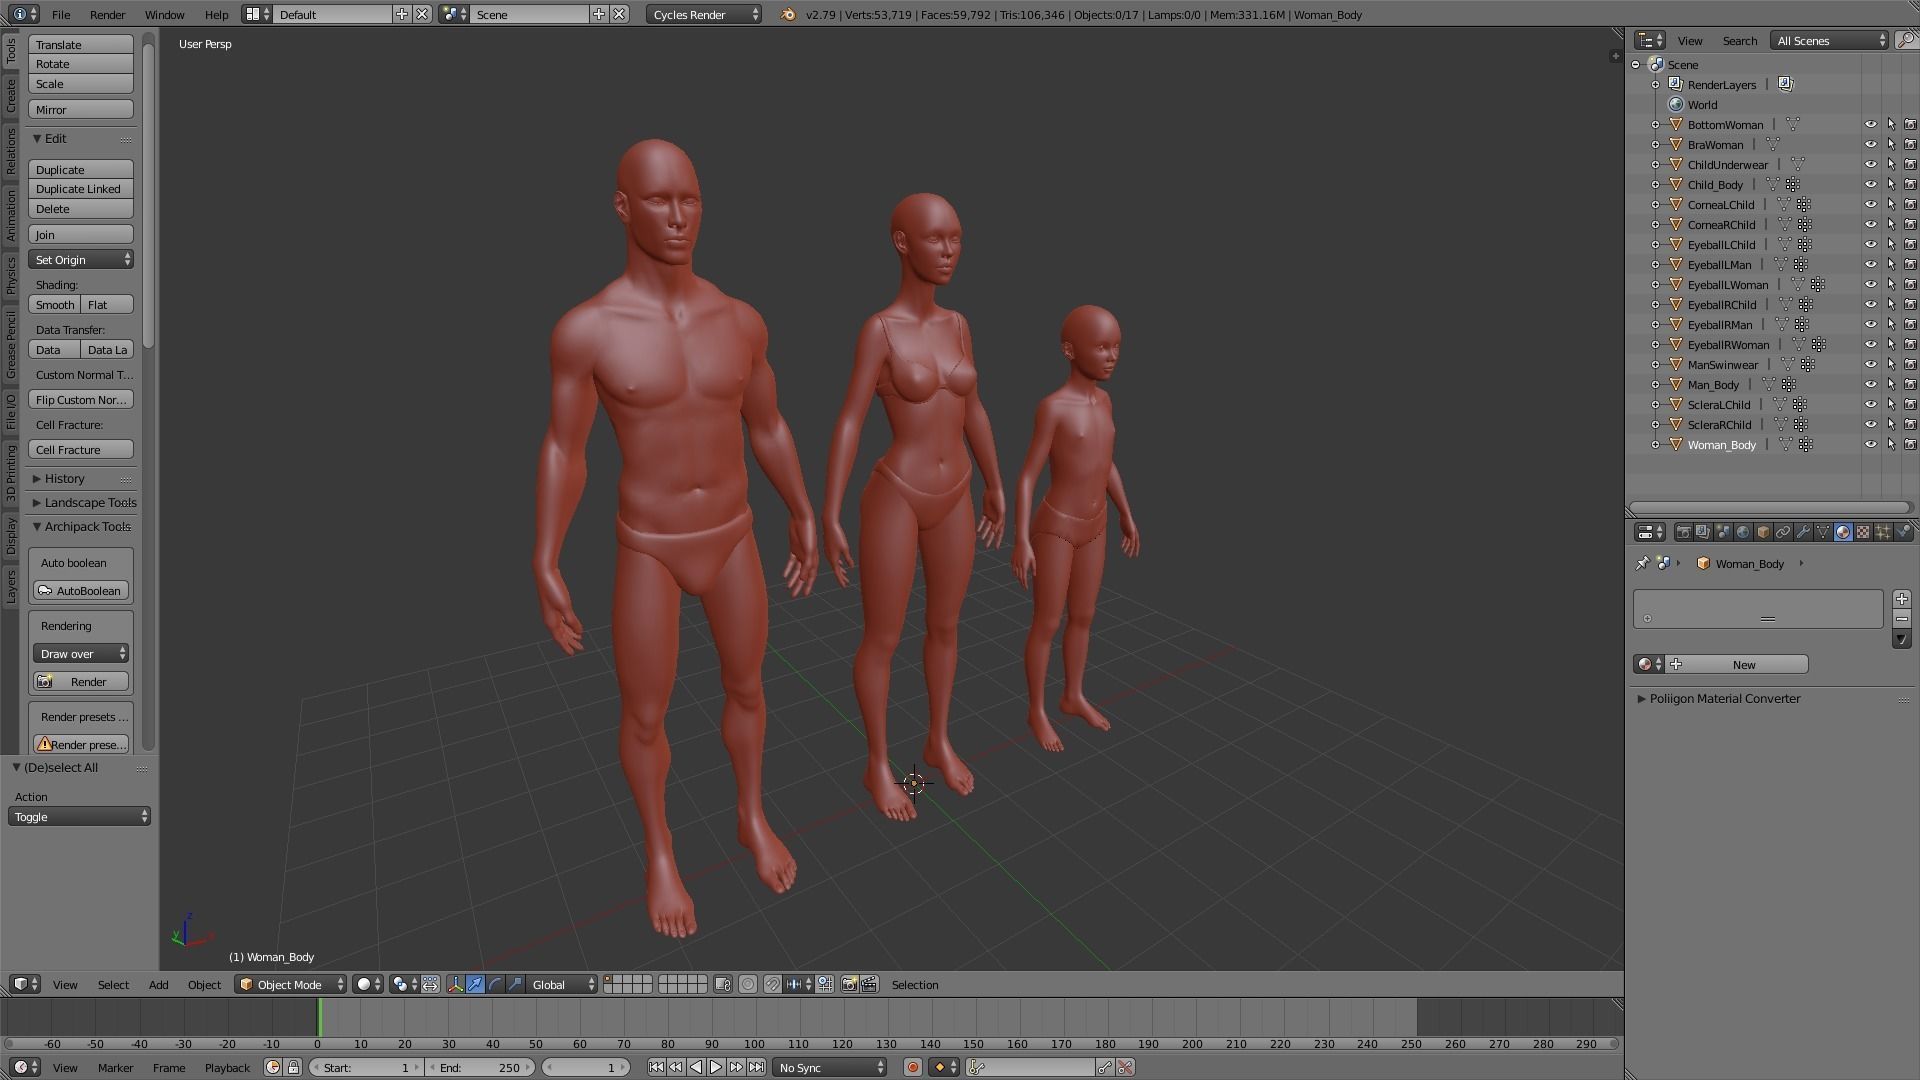Open the Texture properties tab checker icon

coord(1863,532)
